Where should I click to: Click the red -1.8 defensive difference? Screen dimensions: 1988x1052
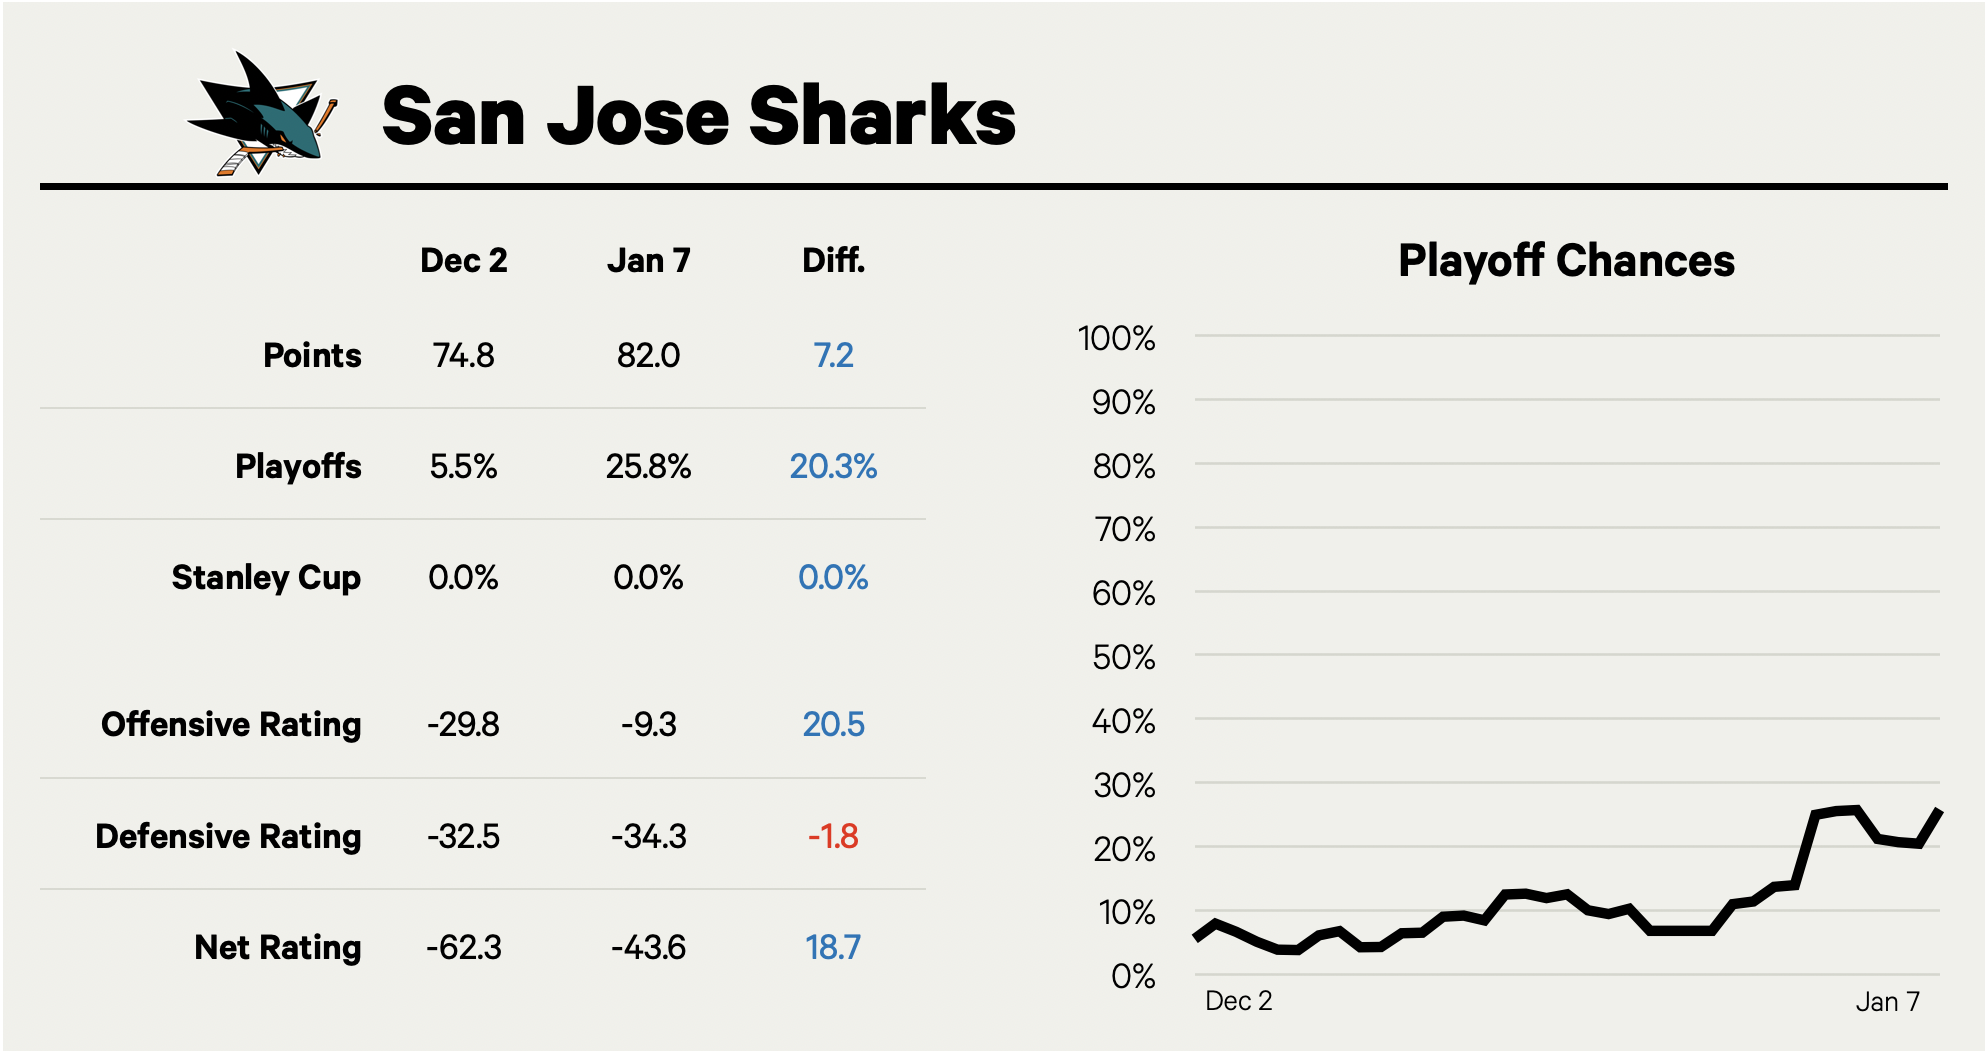(833, 837)
